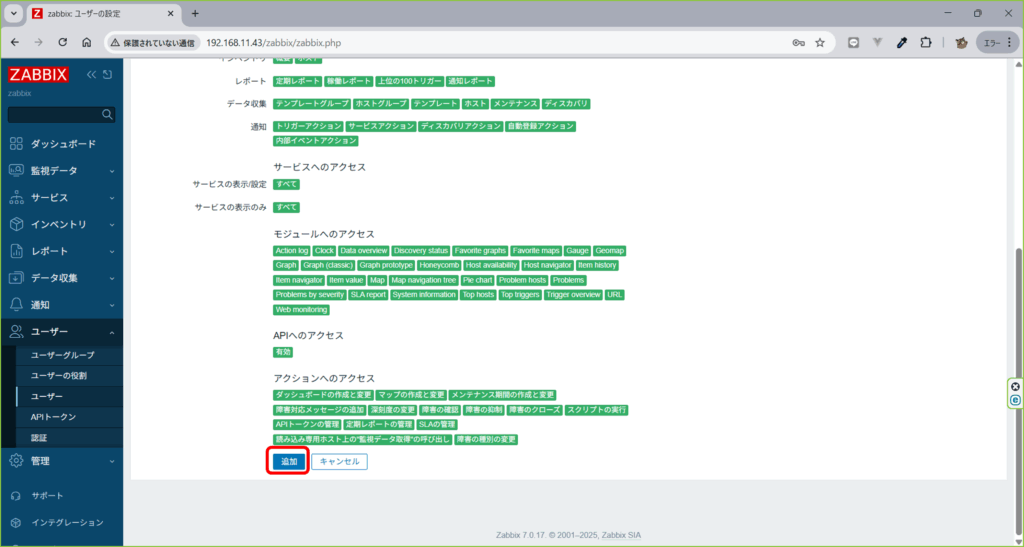1024x547 pixels.
Task: Click the browser reload button
Action: [63, 43]
